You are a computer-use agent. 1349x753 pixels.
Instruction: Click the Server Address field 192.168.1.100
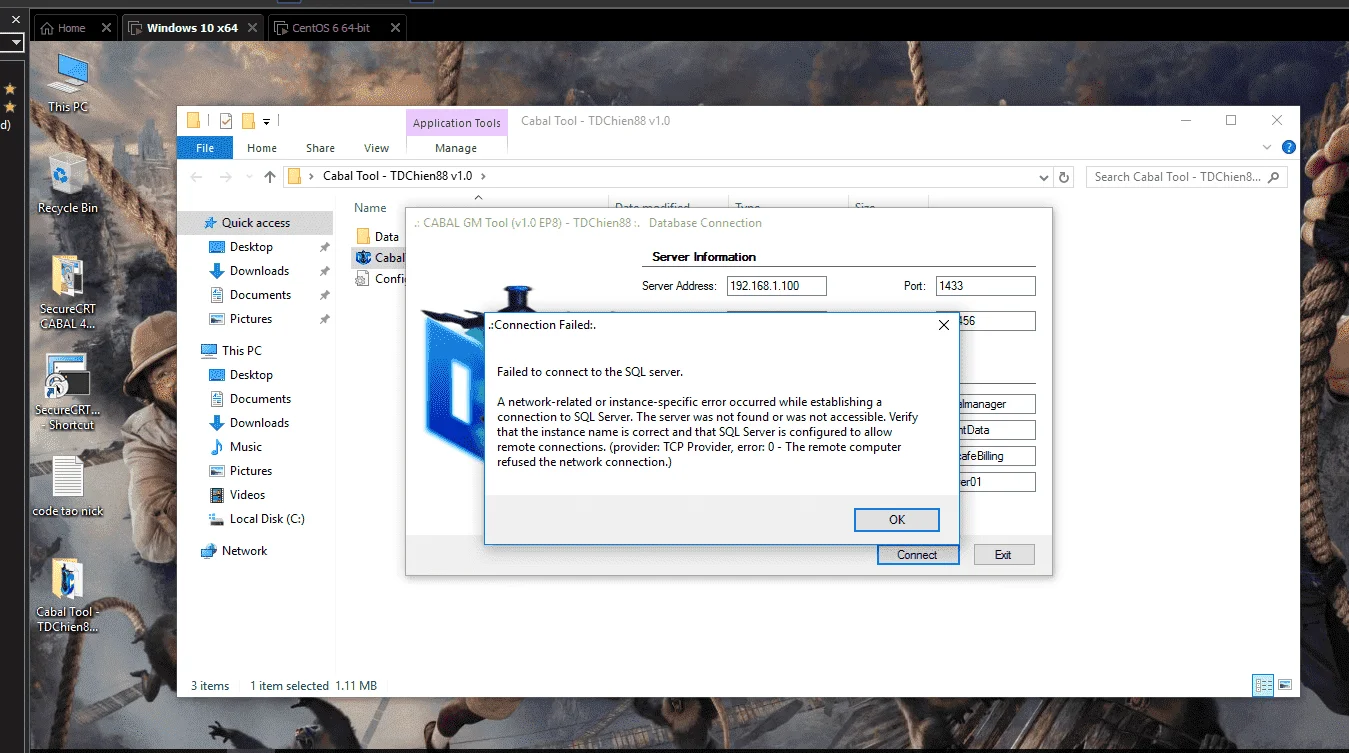777,286
